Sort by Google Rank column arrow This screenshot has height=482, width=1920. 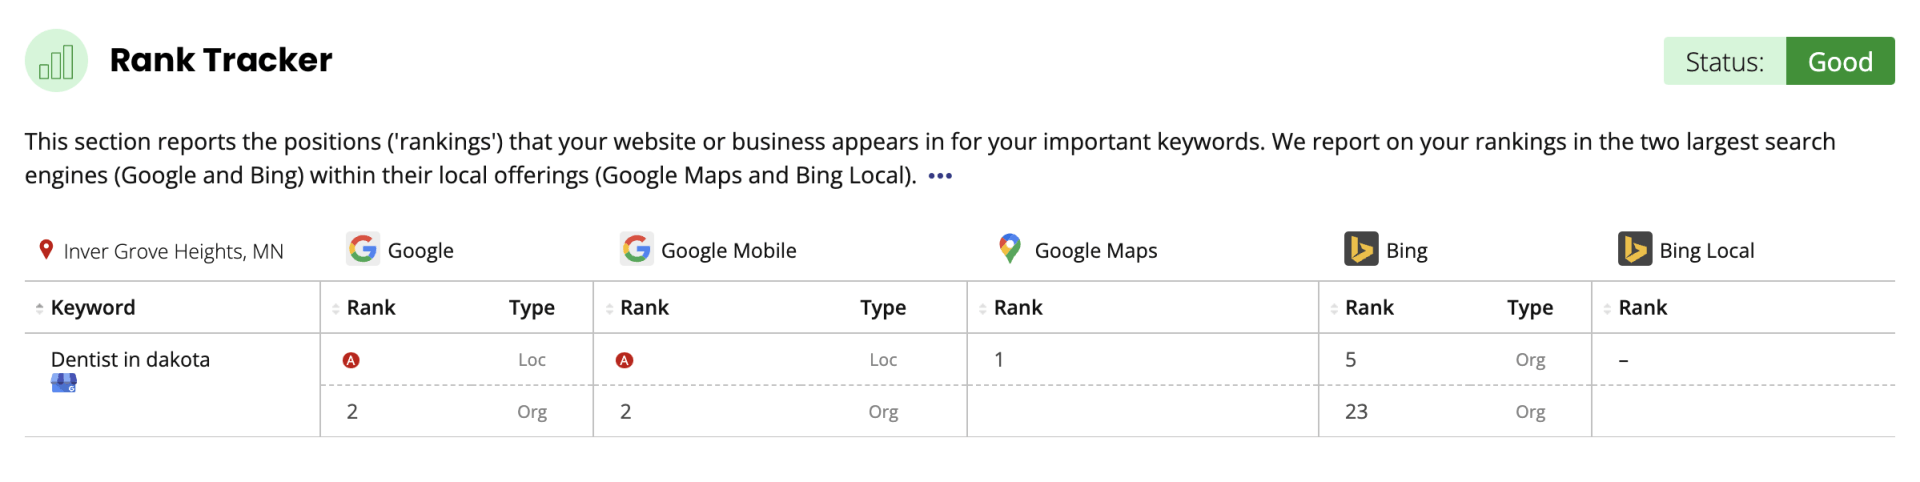(x=336, y=308)
